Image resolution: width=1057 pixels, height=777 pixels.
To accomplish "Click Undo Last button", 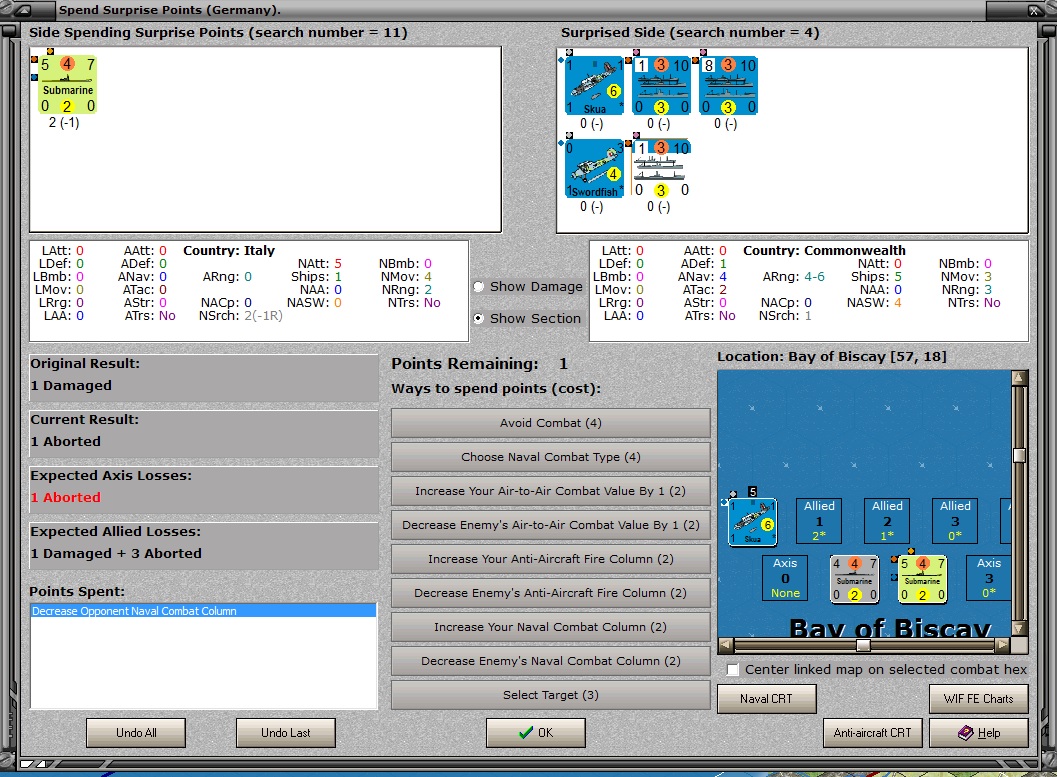I will 286,733.
